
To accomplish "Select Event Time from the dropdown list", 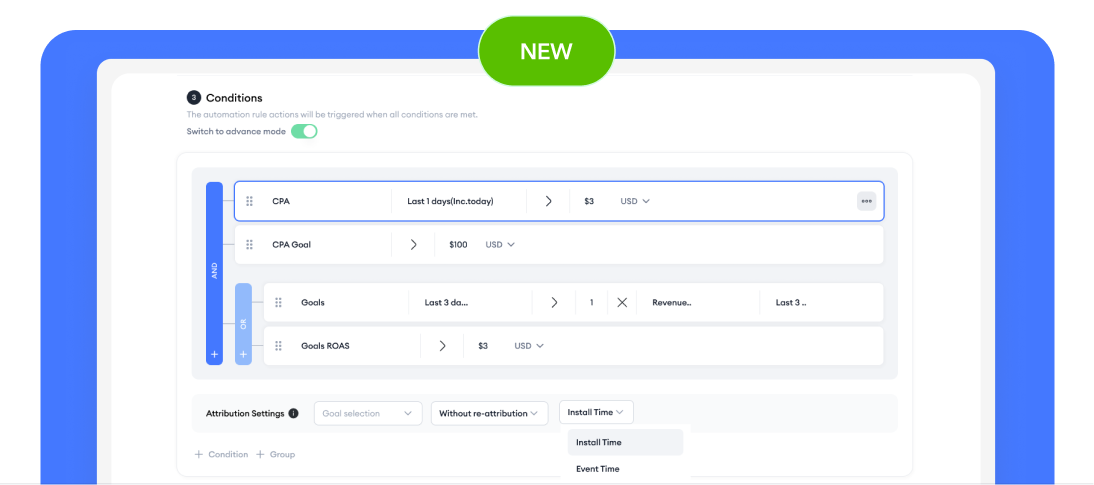I will 598,468.
